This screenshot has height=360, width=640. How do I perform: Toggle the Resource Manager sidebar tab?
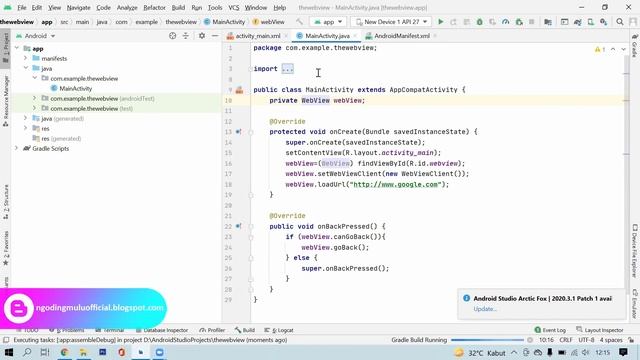(5, 101)
